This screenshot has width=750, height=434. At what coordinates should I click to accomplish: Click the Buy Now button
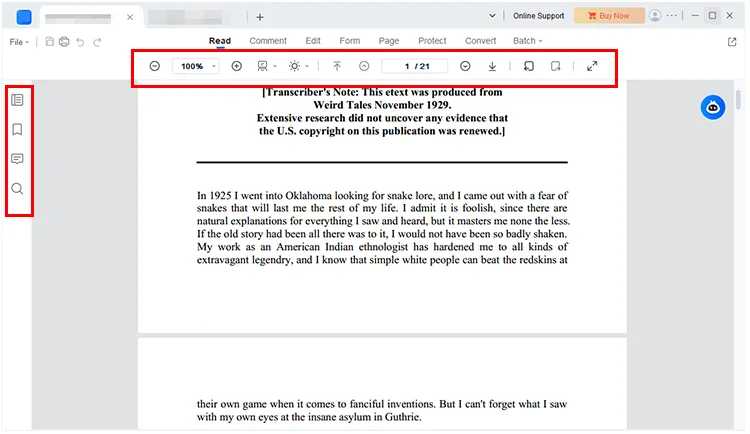[609, 16]
